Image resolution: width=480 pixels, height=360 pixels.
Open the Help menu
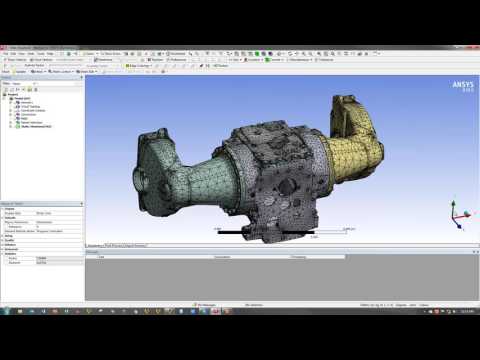point(50,54)
